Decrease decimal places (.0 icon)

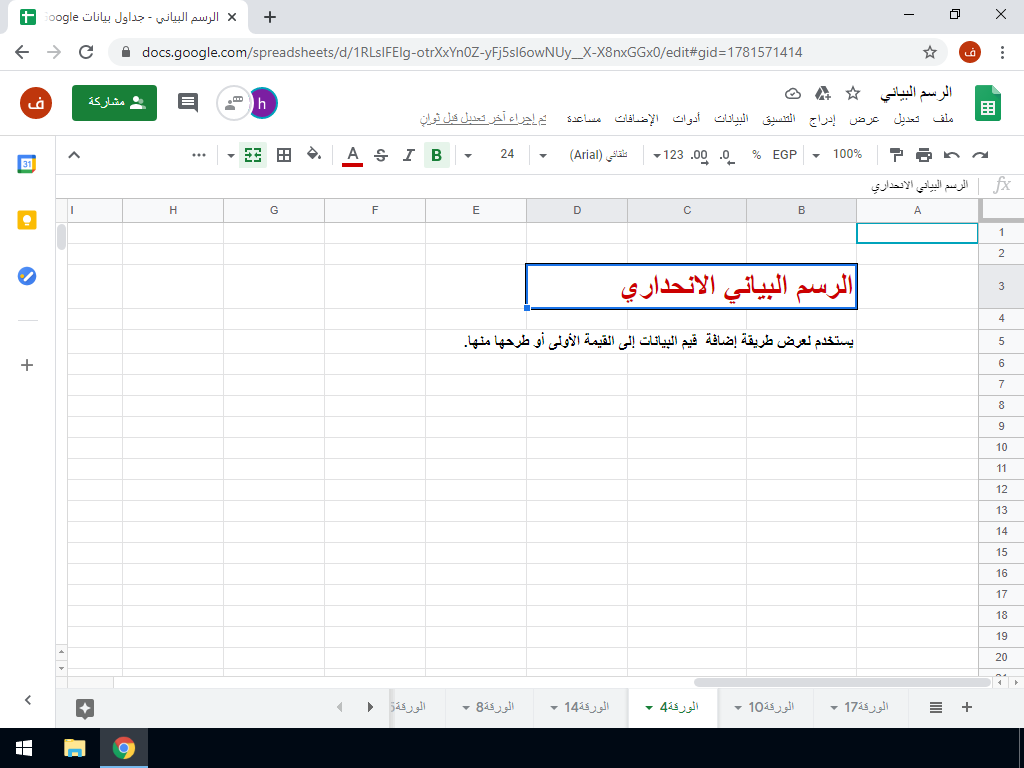point(727,155)
